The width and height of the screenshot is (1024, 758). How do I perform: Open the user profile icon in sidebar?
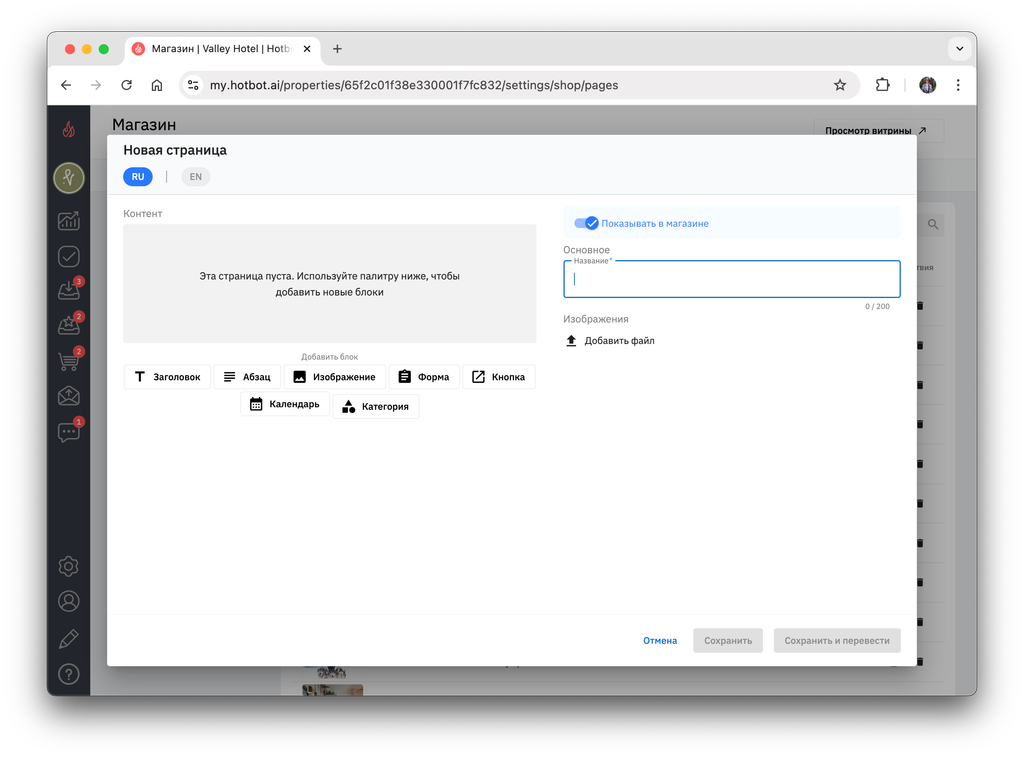(69, 601)
